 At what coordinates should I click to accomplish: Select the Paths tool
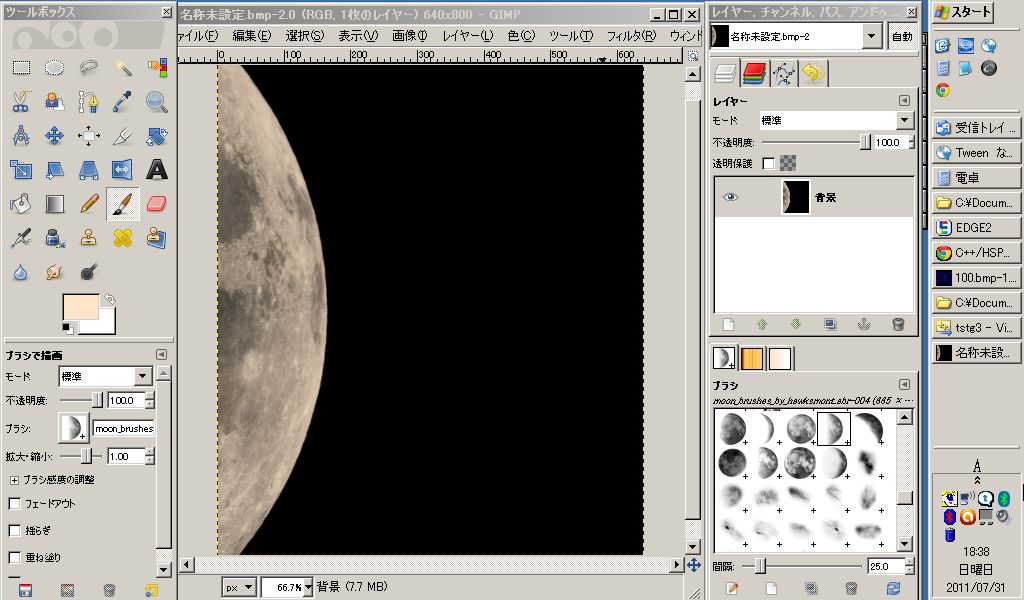pos(89,101)
